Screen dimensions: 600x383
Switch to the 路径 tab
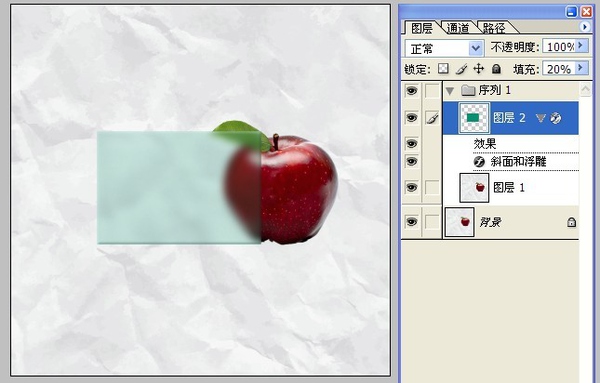[x=494, y=28]
